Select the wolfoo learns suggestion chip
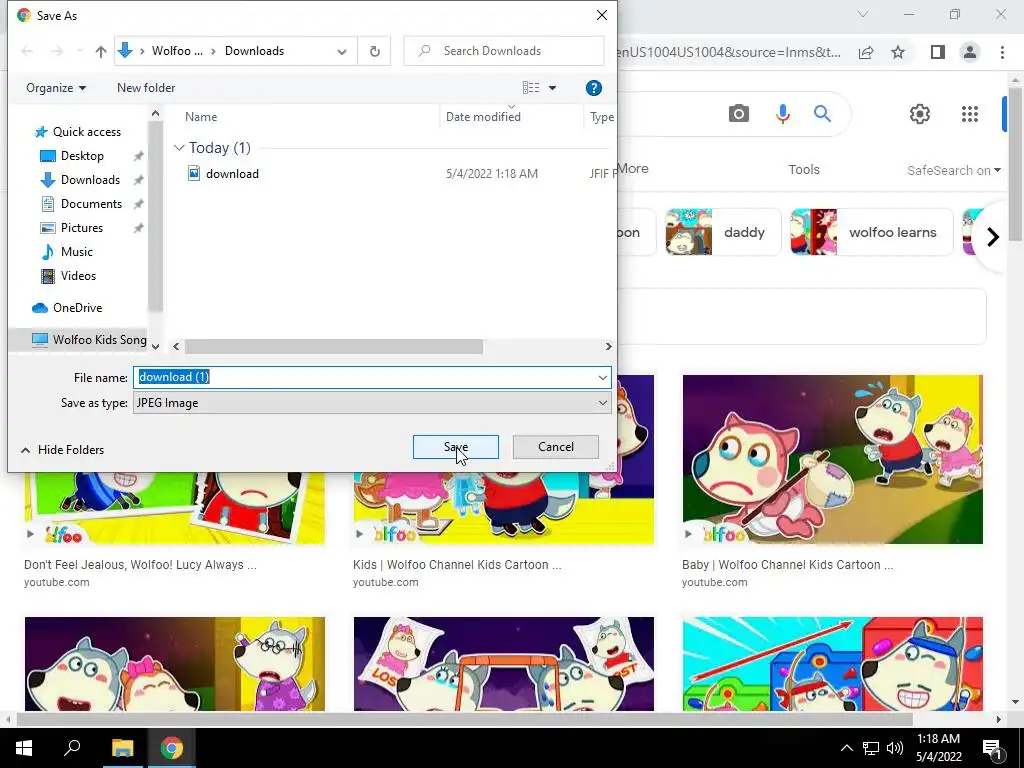 point(871,232)
